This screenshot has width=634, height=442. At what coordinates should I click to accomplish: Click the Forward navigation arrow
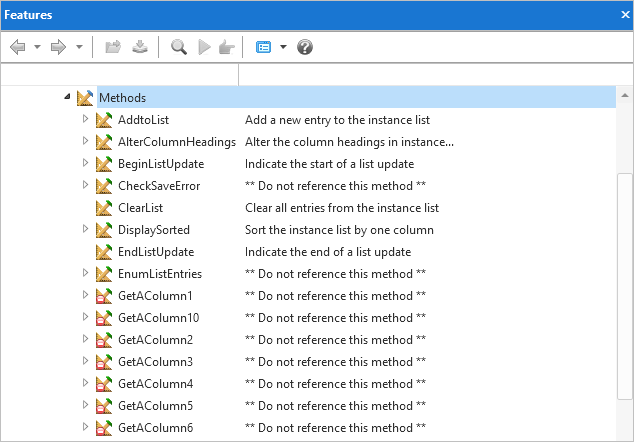pos(59,47)
